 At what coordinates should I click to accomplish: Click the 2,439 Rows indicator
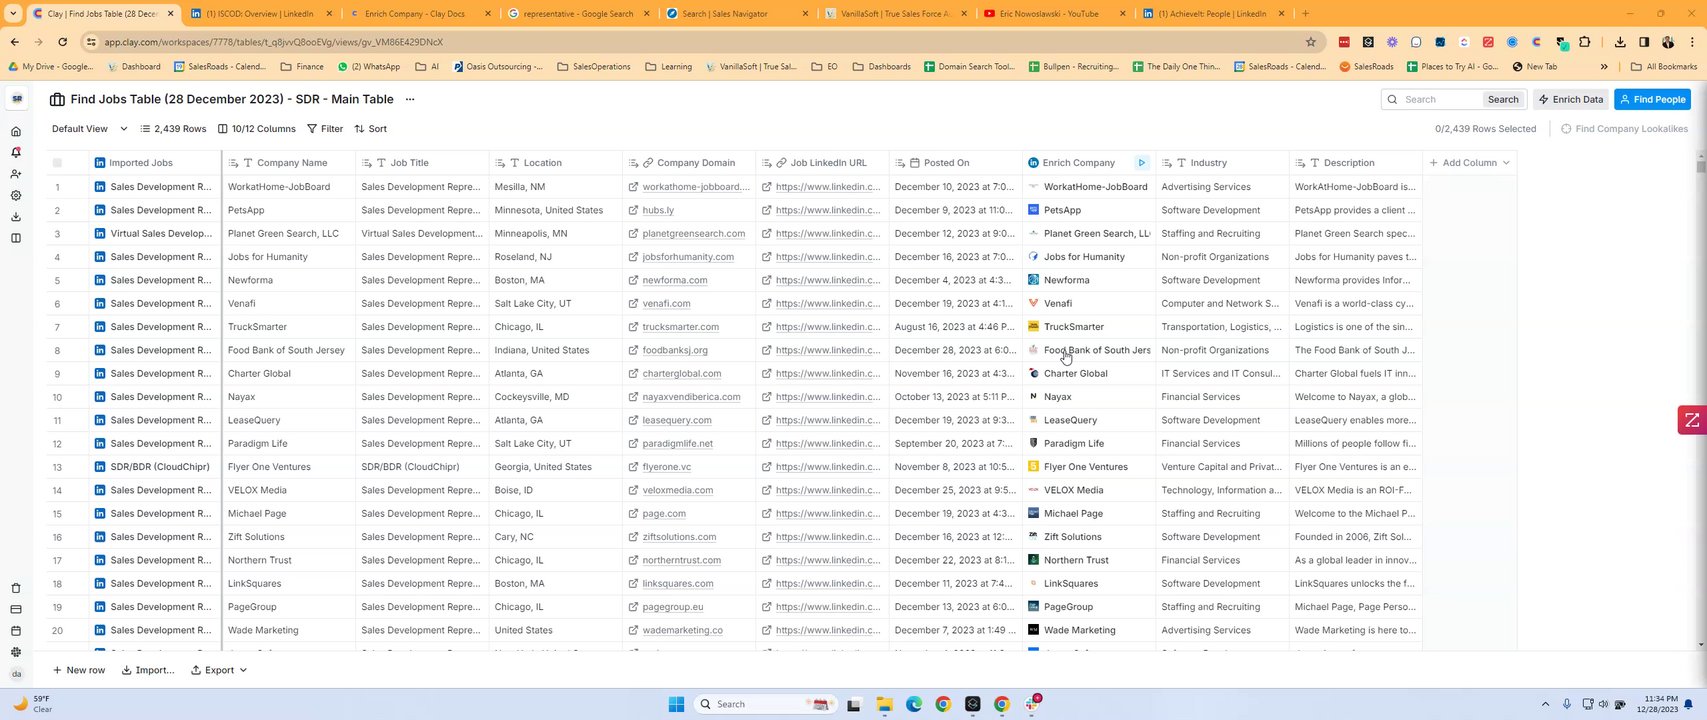click(173, 129)
